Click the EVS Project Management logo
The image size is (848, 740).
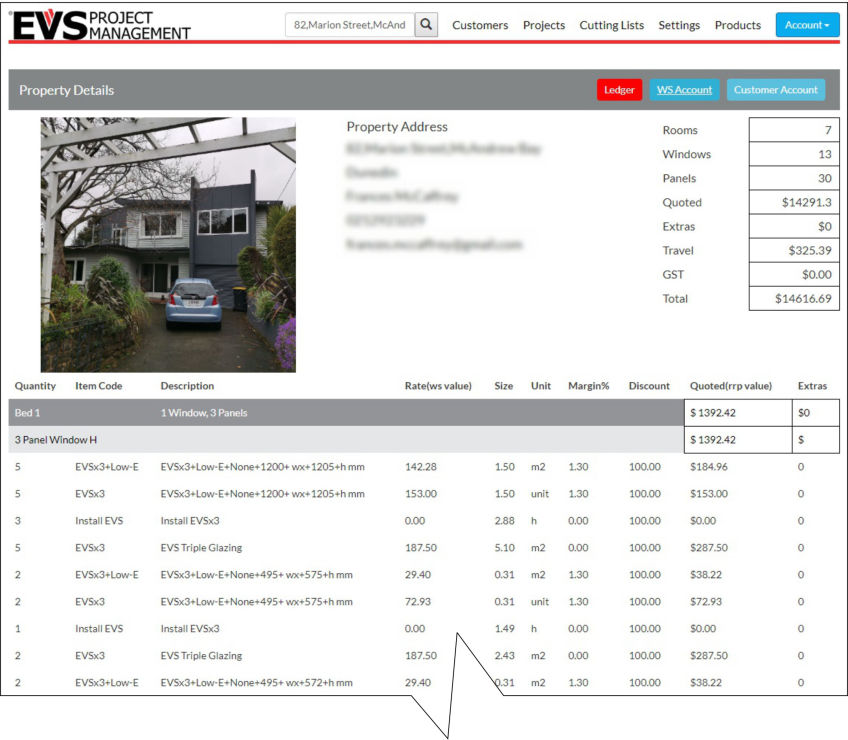point(100,25)
